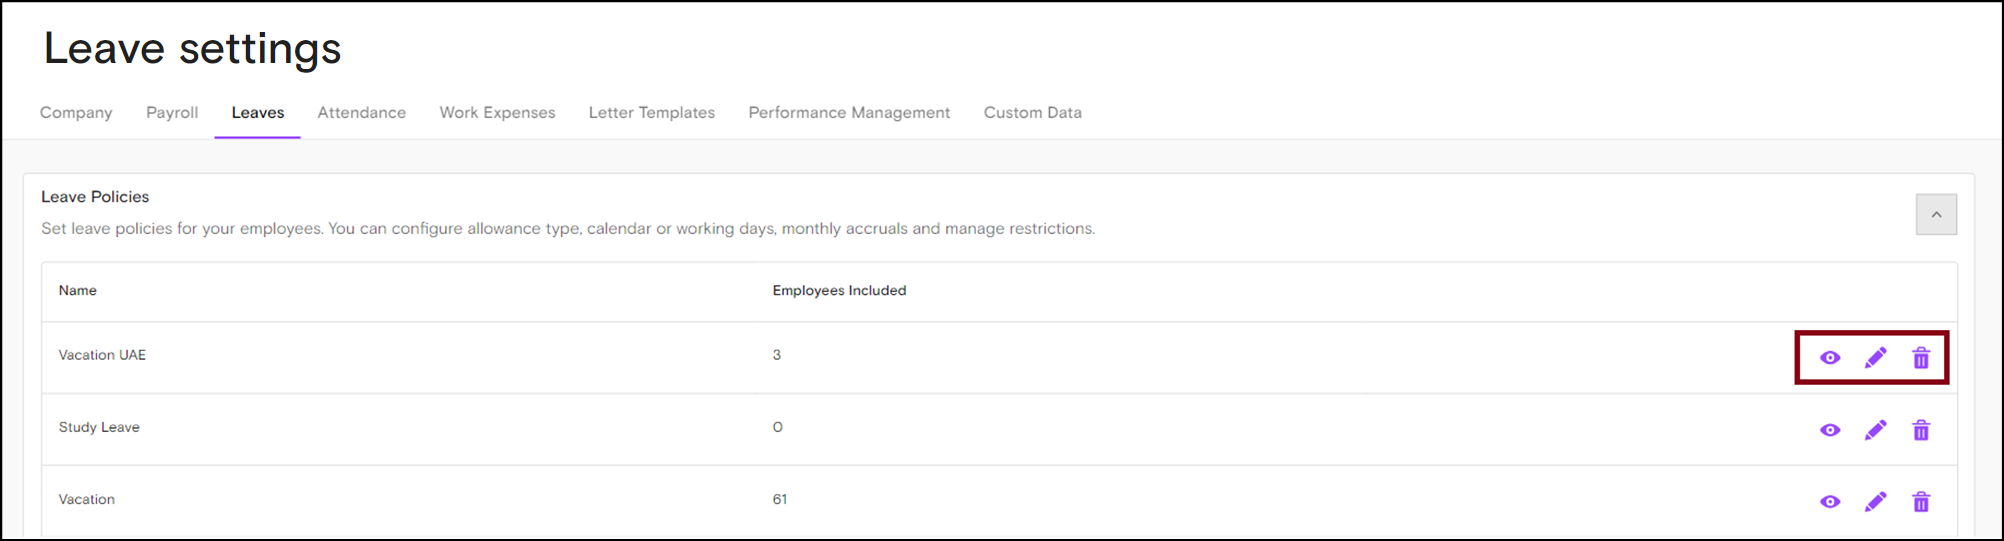Viewport: 2004px width, 541px height.
Task: Open the Performance Management tab
Action: click(x=849, y=113)
